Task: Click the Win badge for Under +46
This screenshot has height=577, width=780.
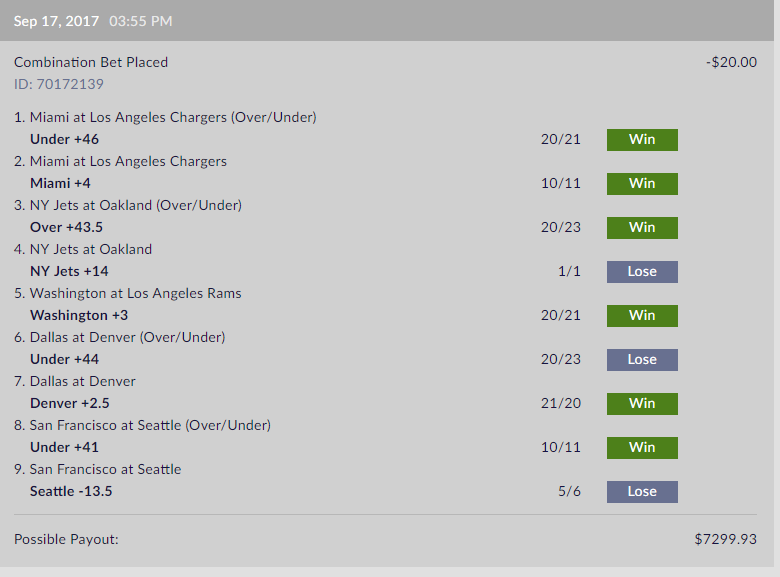Action: click(642, 140)
